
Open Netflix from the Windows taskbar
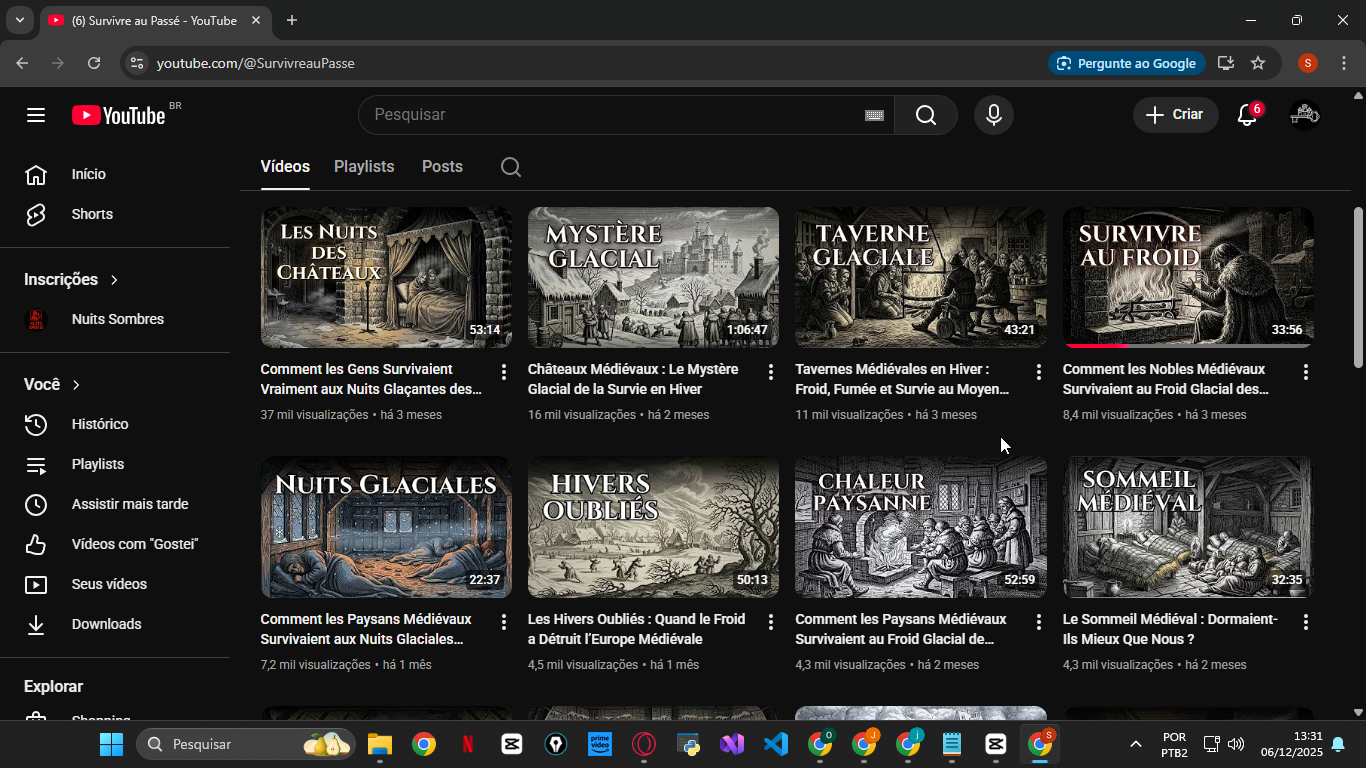[468, 744]
